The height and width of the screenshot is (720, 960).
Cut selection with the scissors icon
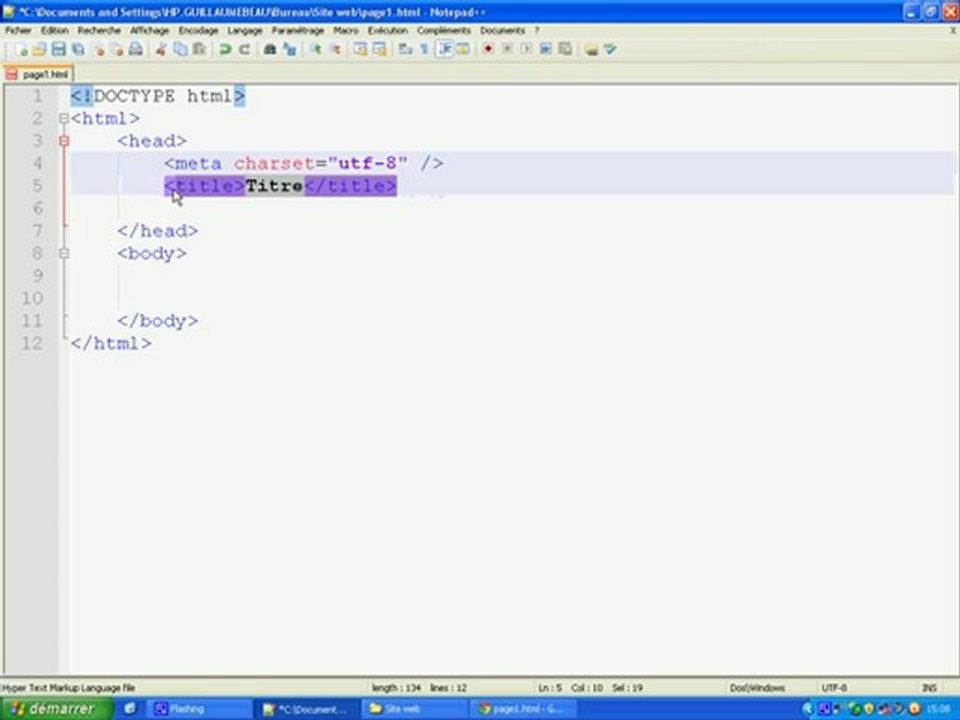pyautogui.click(x=161, y=50)
